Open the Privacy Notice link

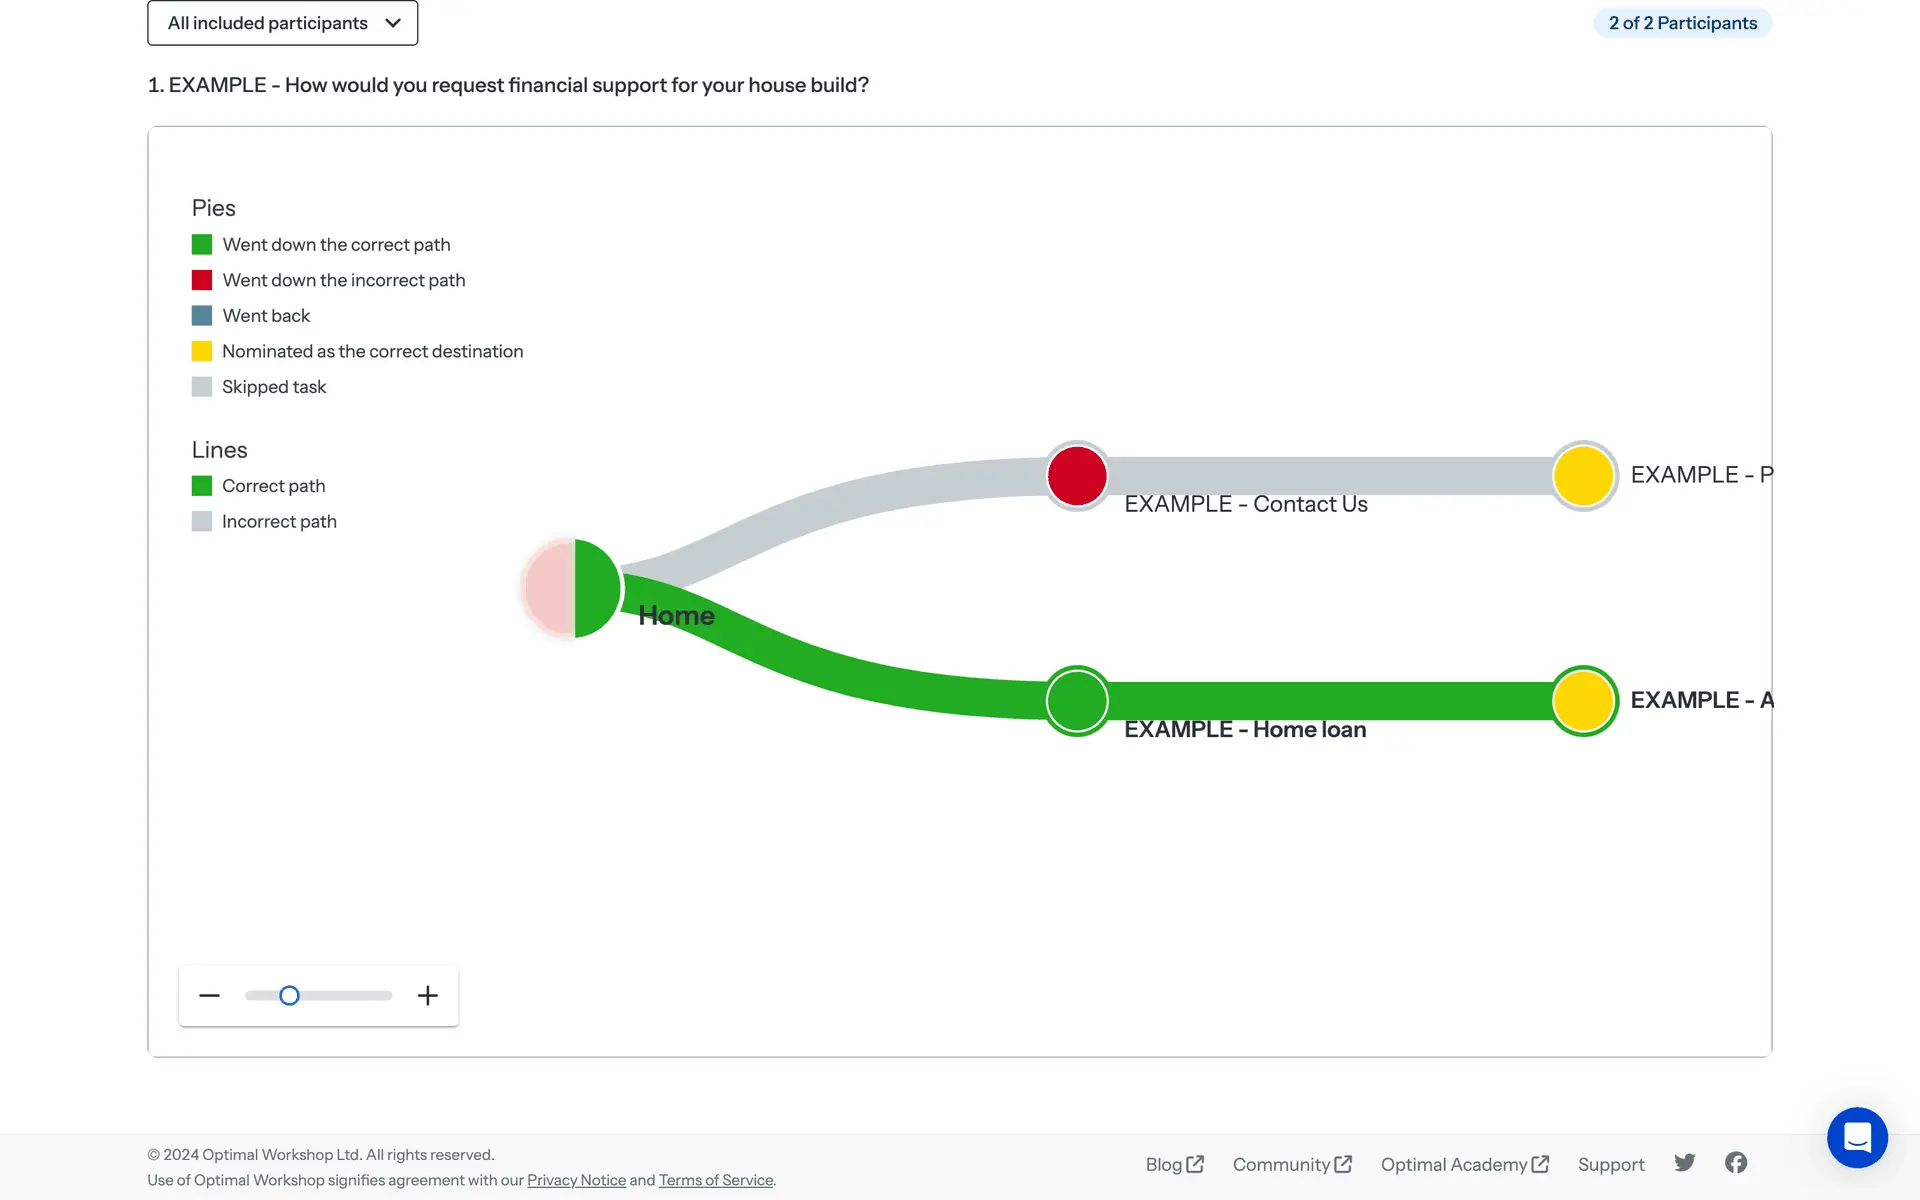pyautogui.click(x=576, y=1180)
